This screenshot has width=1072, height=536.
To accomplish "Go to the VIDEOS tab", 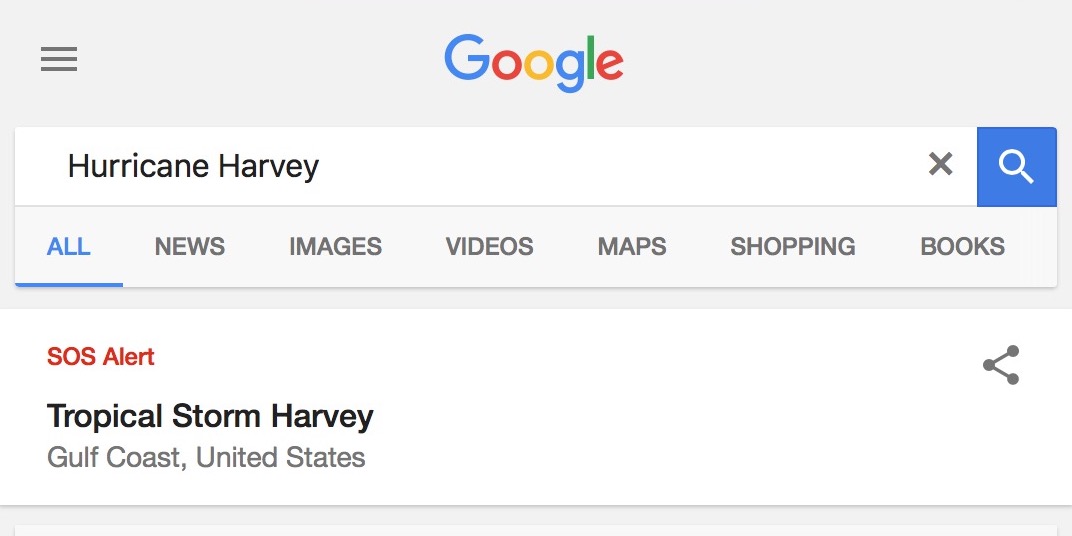I will point(489,247).
